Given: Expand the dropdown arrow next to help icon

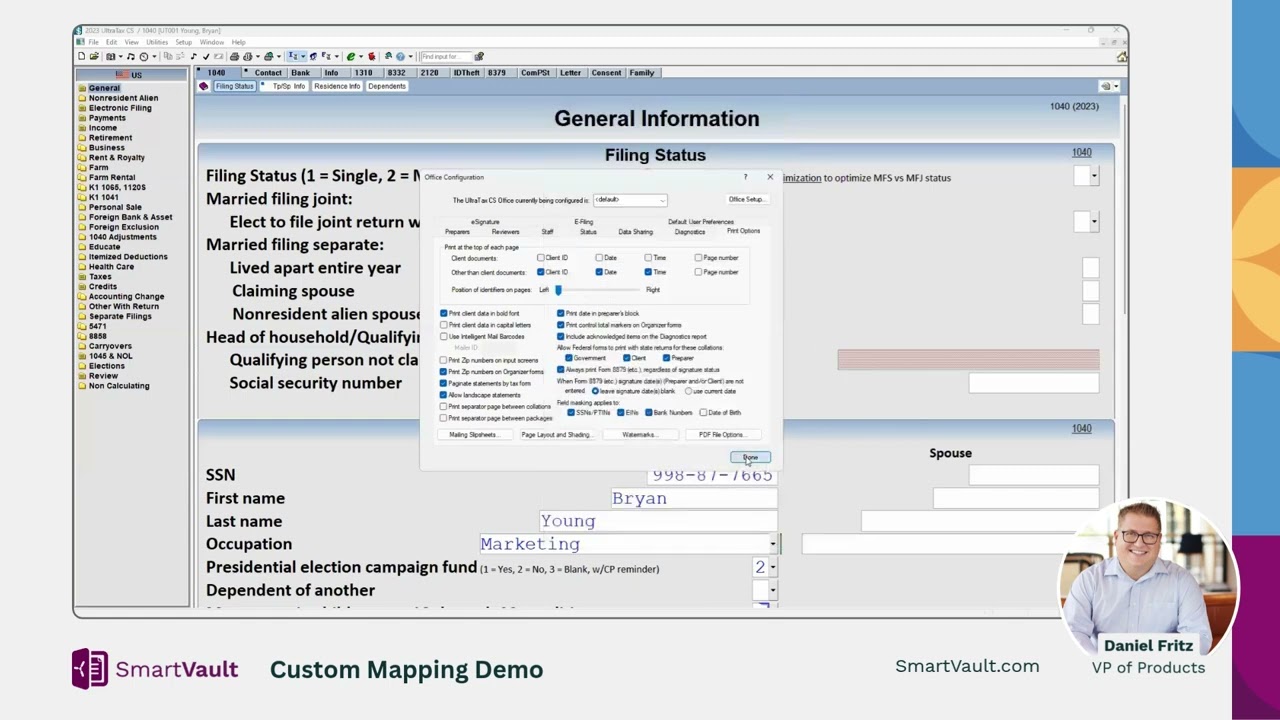Looking at the screenshot, I should tap(412, 57).
